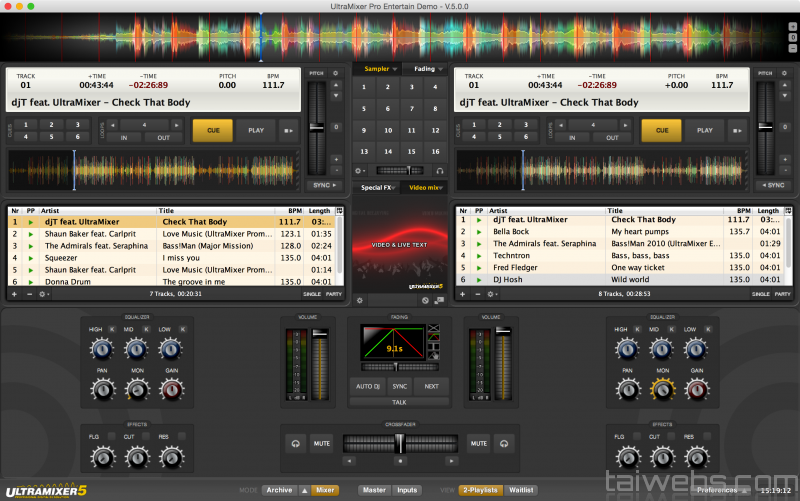Remove a track with right playlist minus icon
This screenshot has height=501, width=800.
point(476,294)
